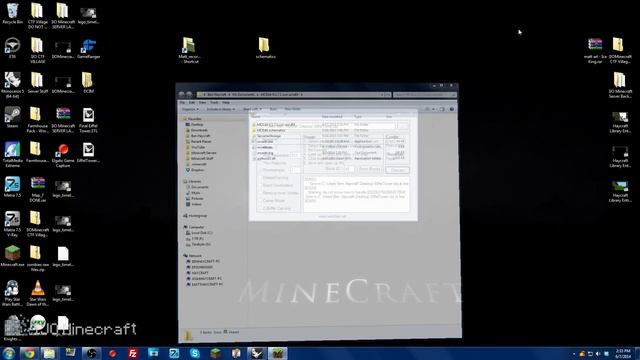
Task: Select the zombies raw files.zip archive
Action: [38, 258]
